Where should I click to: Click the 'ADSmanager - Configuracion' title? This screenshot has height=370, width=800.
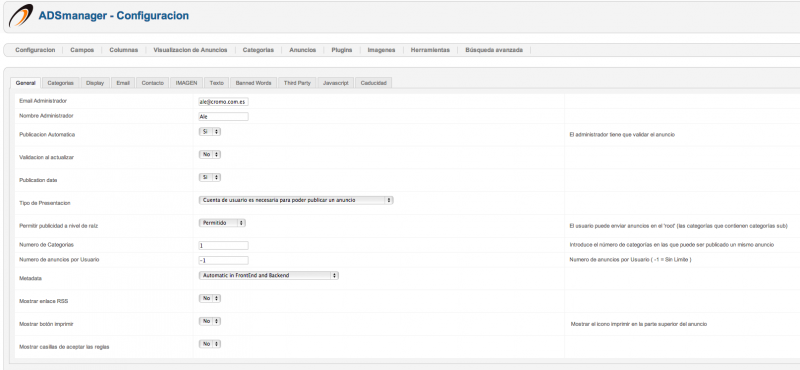(114, 16)
